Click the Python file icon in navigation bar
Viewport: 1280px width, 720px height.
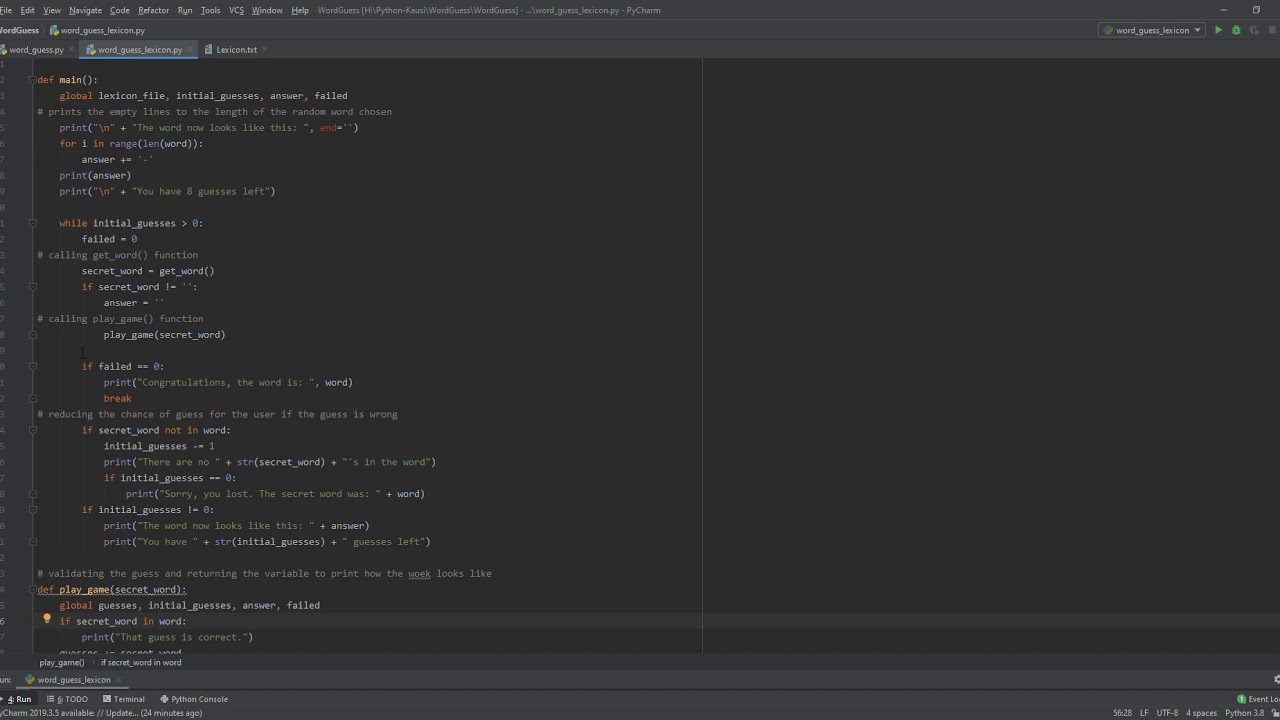(54, 30)
